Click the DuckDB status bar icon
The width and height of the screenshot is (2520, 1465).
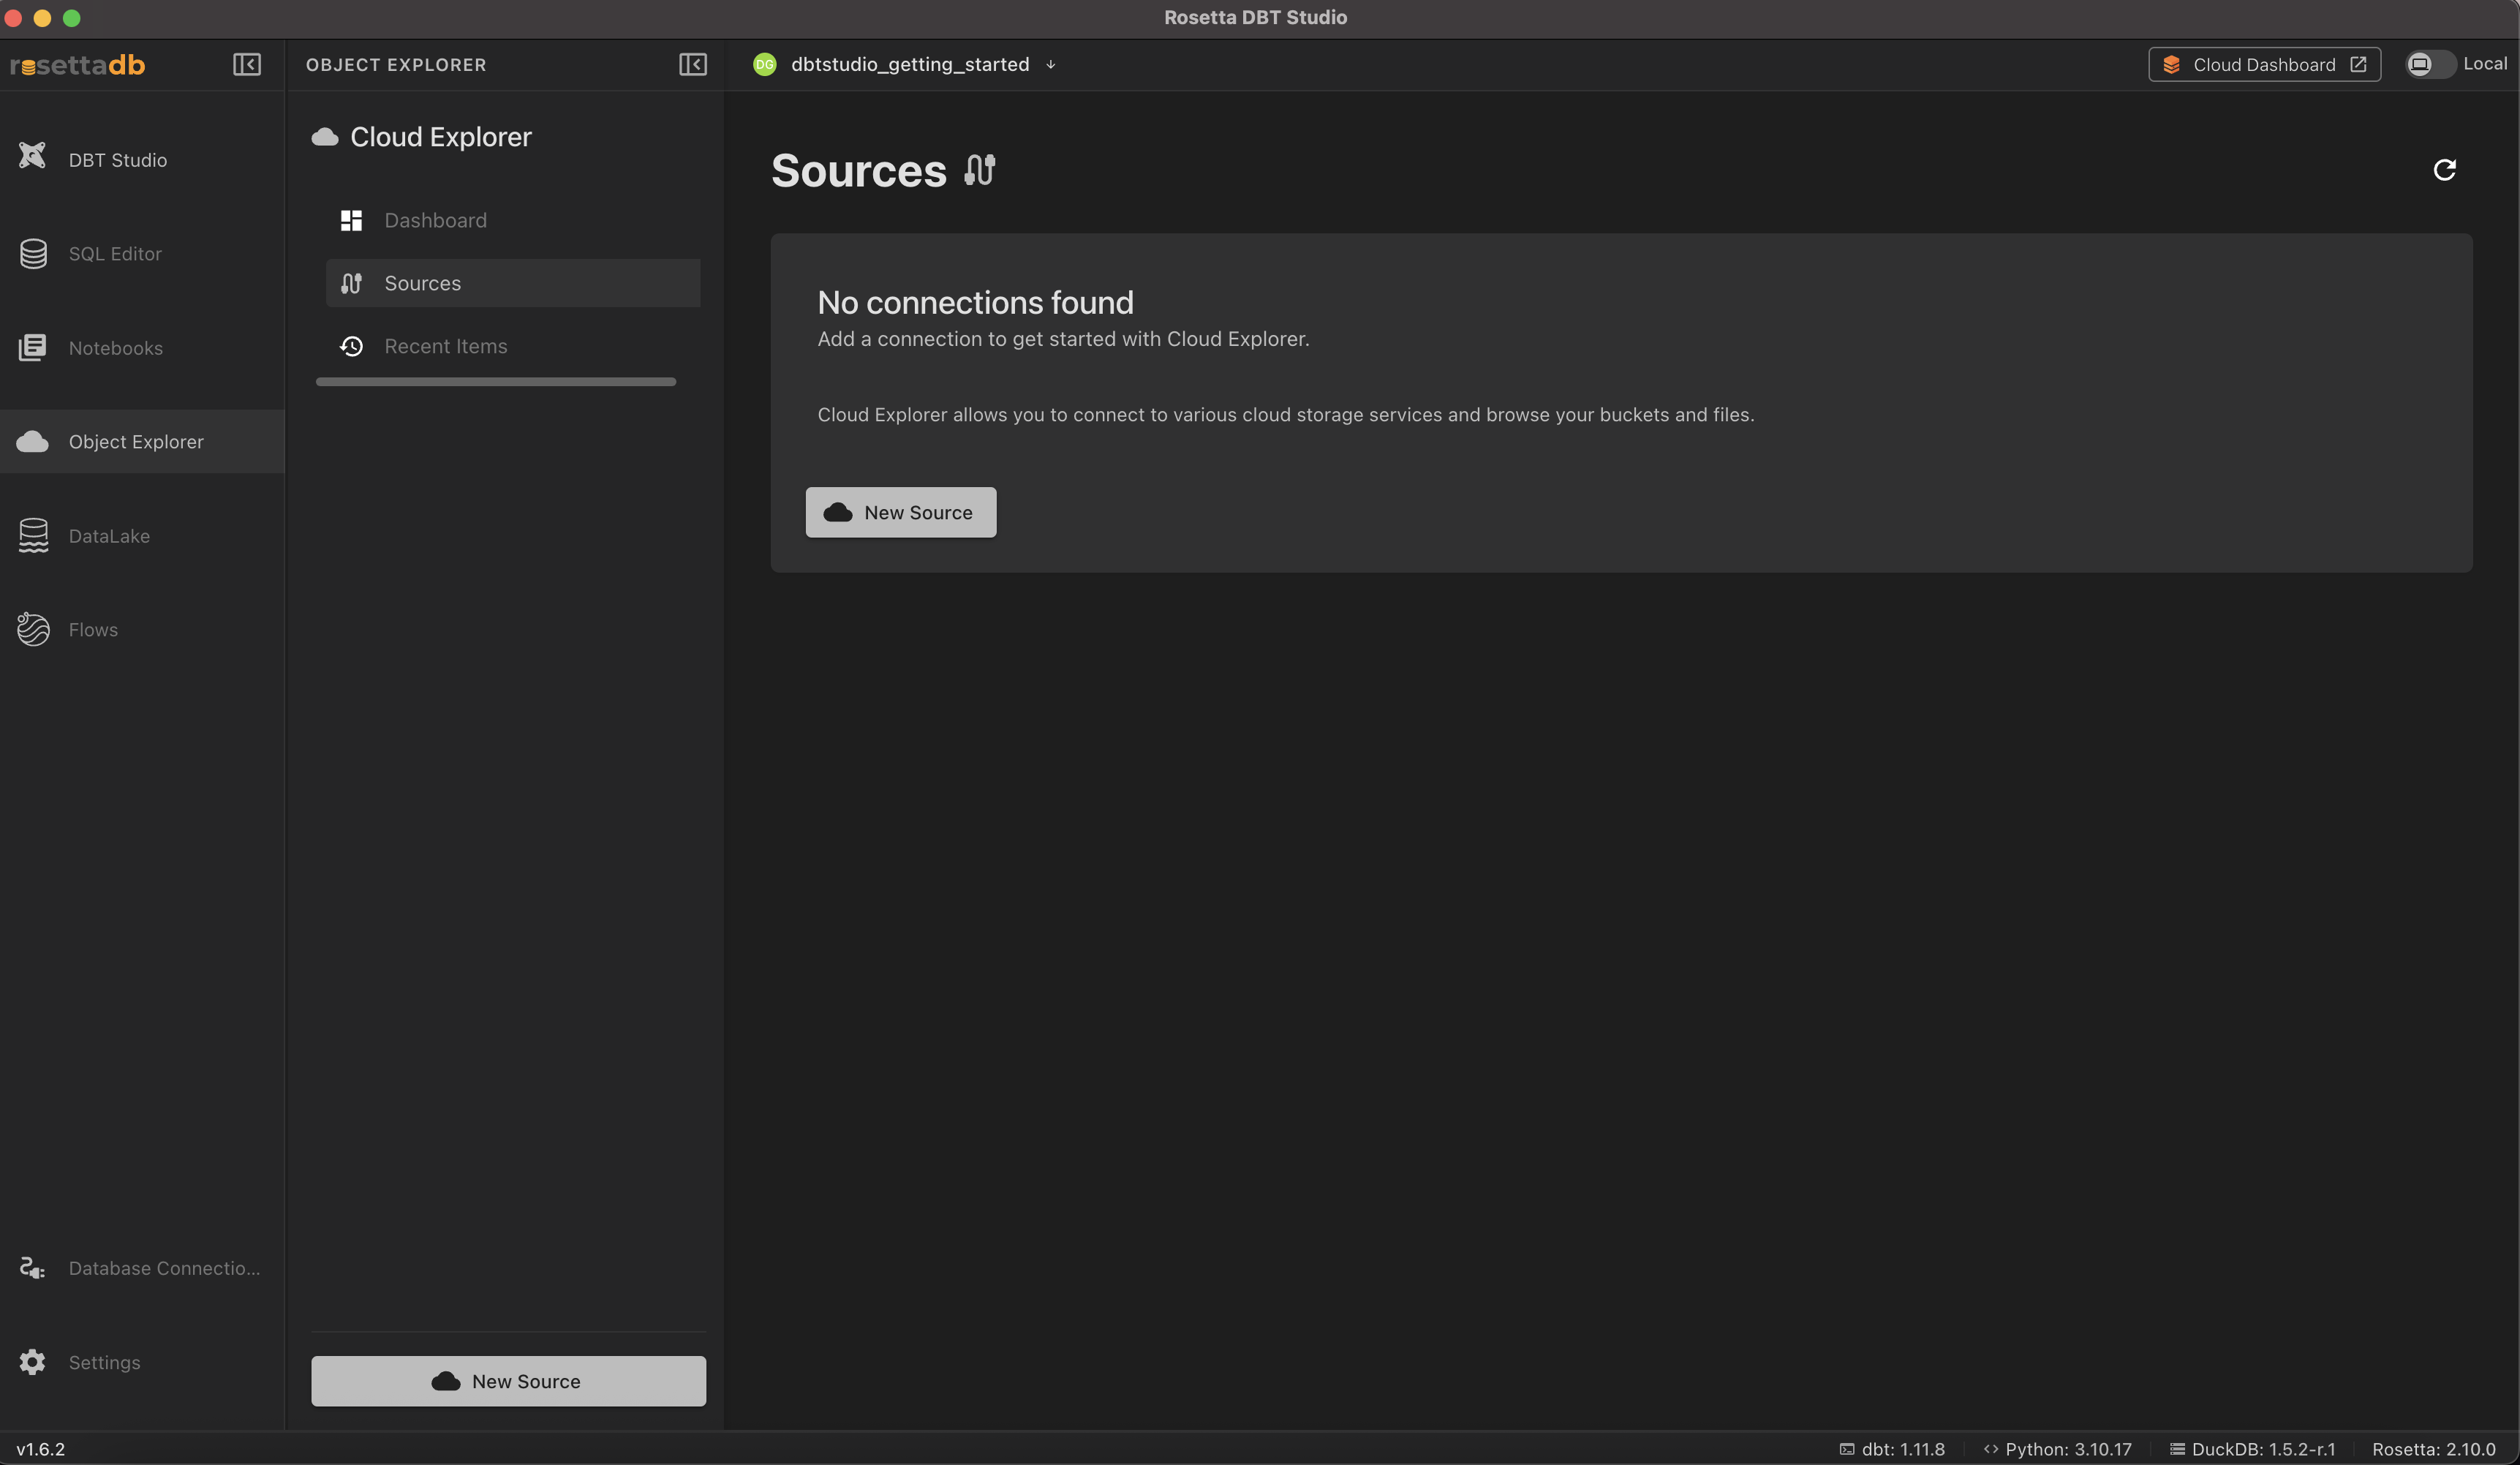(x=2177, y=1449)
